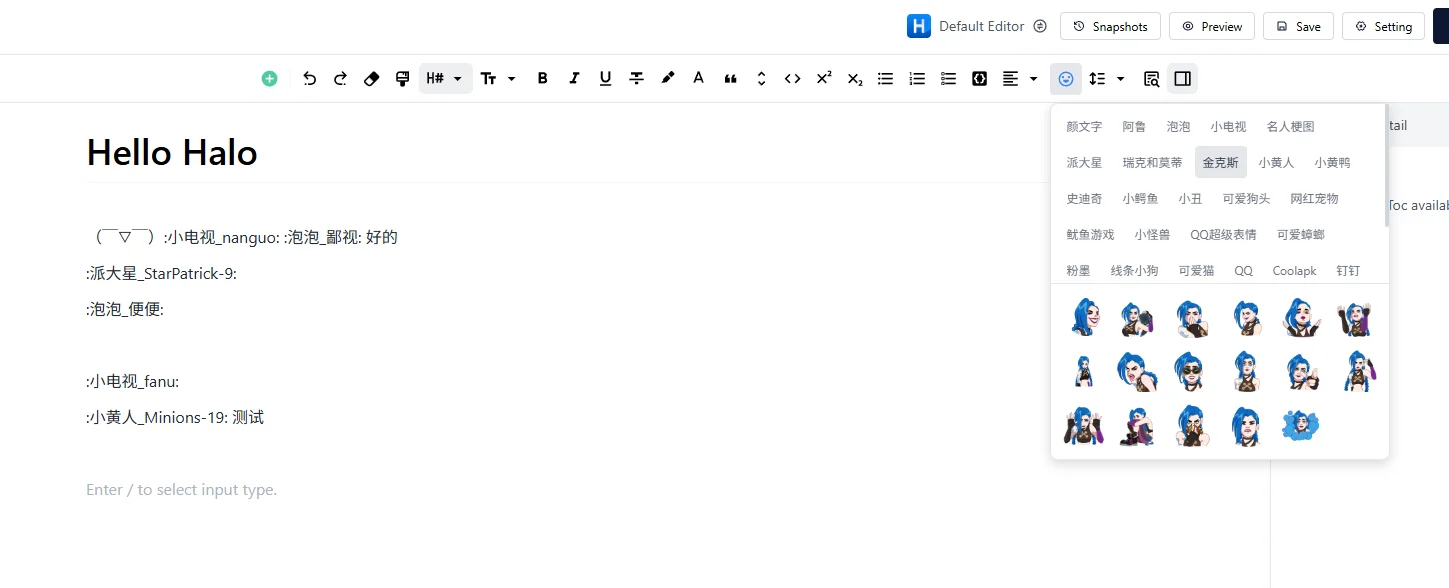Open the Snapshots button
This screenshot has height=588, width=1449.
pyautogui.click(x=1110, y=26)
